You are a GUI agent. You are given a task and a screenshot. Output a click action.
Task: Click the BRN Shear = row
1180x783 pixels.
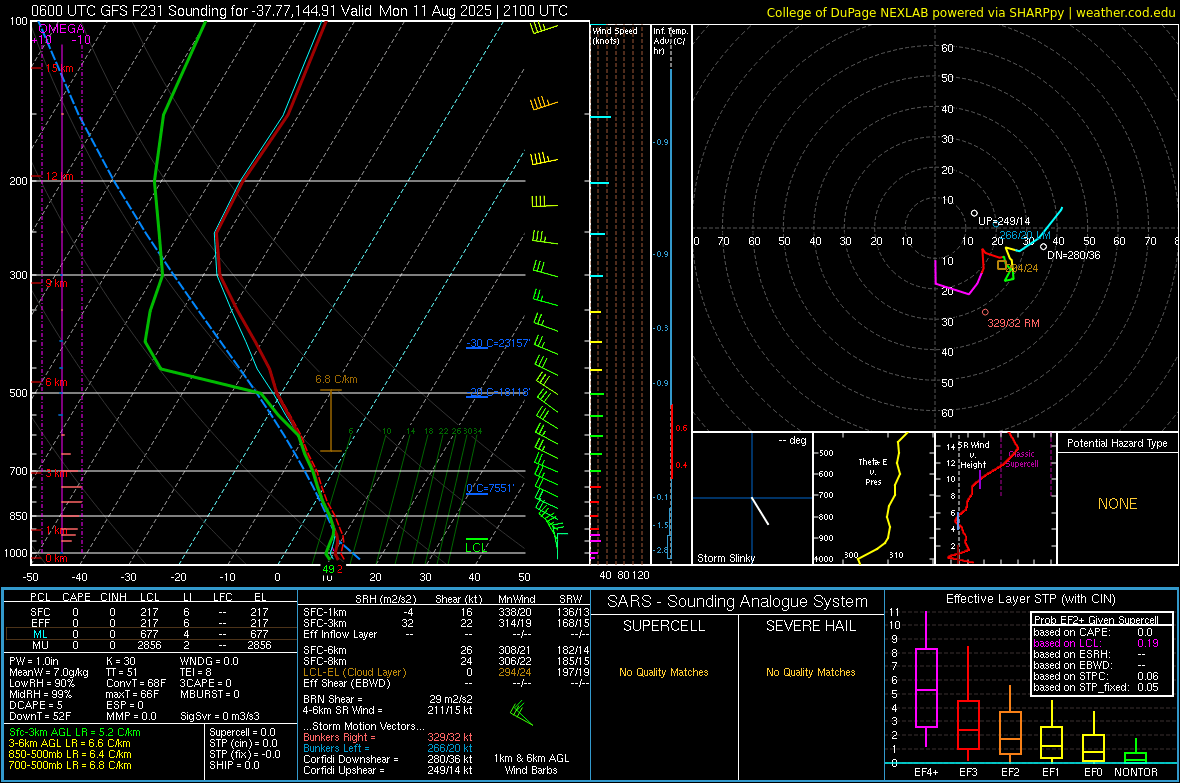388,699
